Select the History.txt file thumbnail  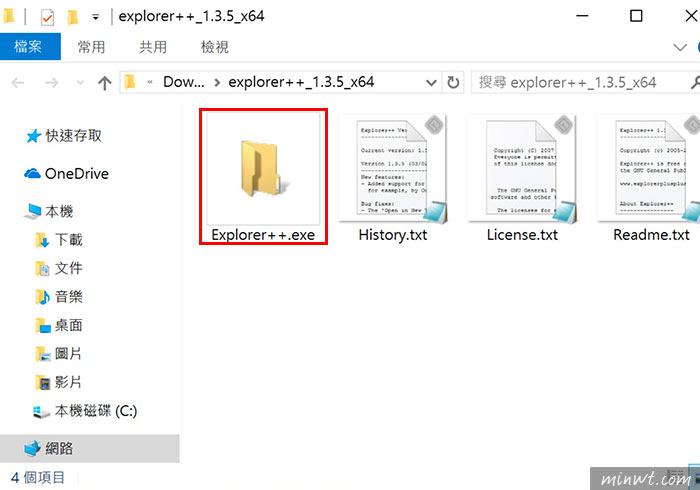coord(393,168)
